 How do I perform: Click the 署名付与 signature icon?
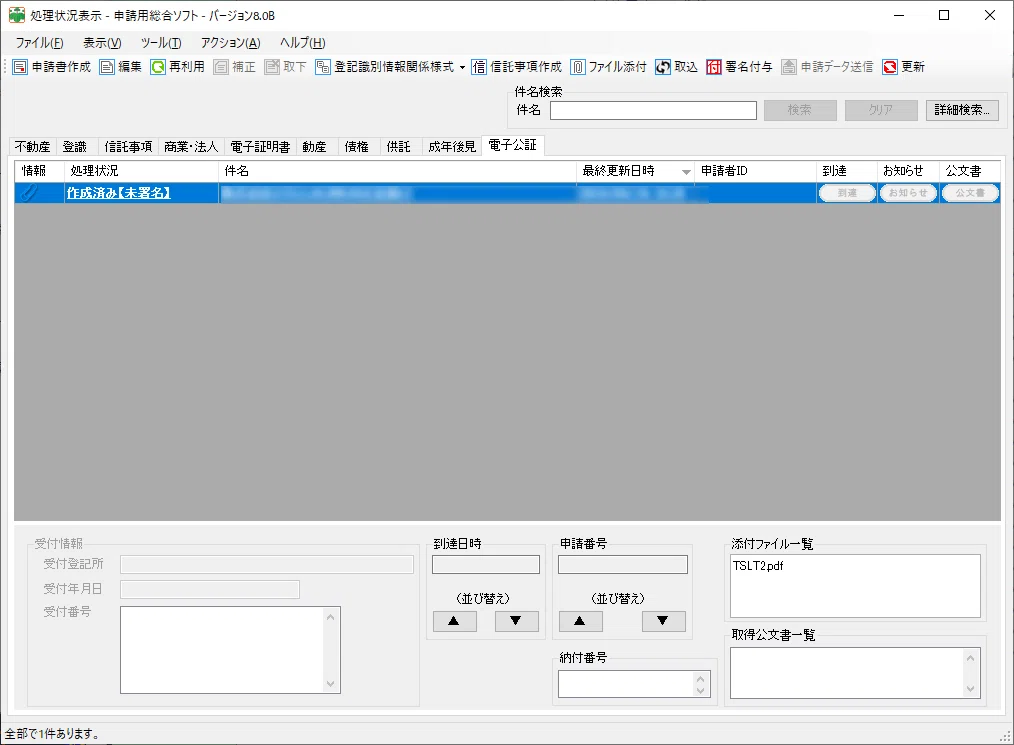714,67
